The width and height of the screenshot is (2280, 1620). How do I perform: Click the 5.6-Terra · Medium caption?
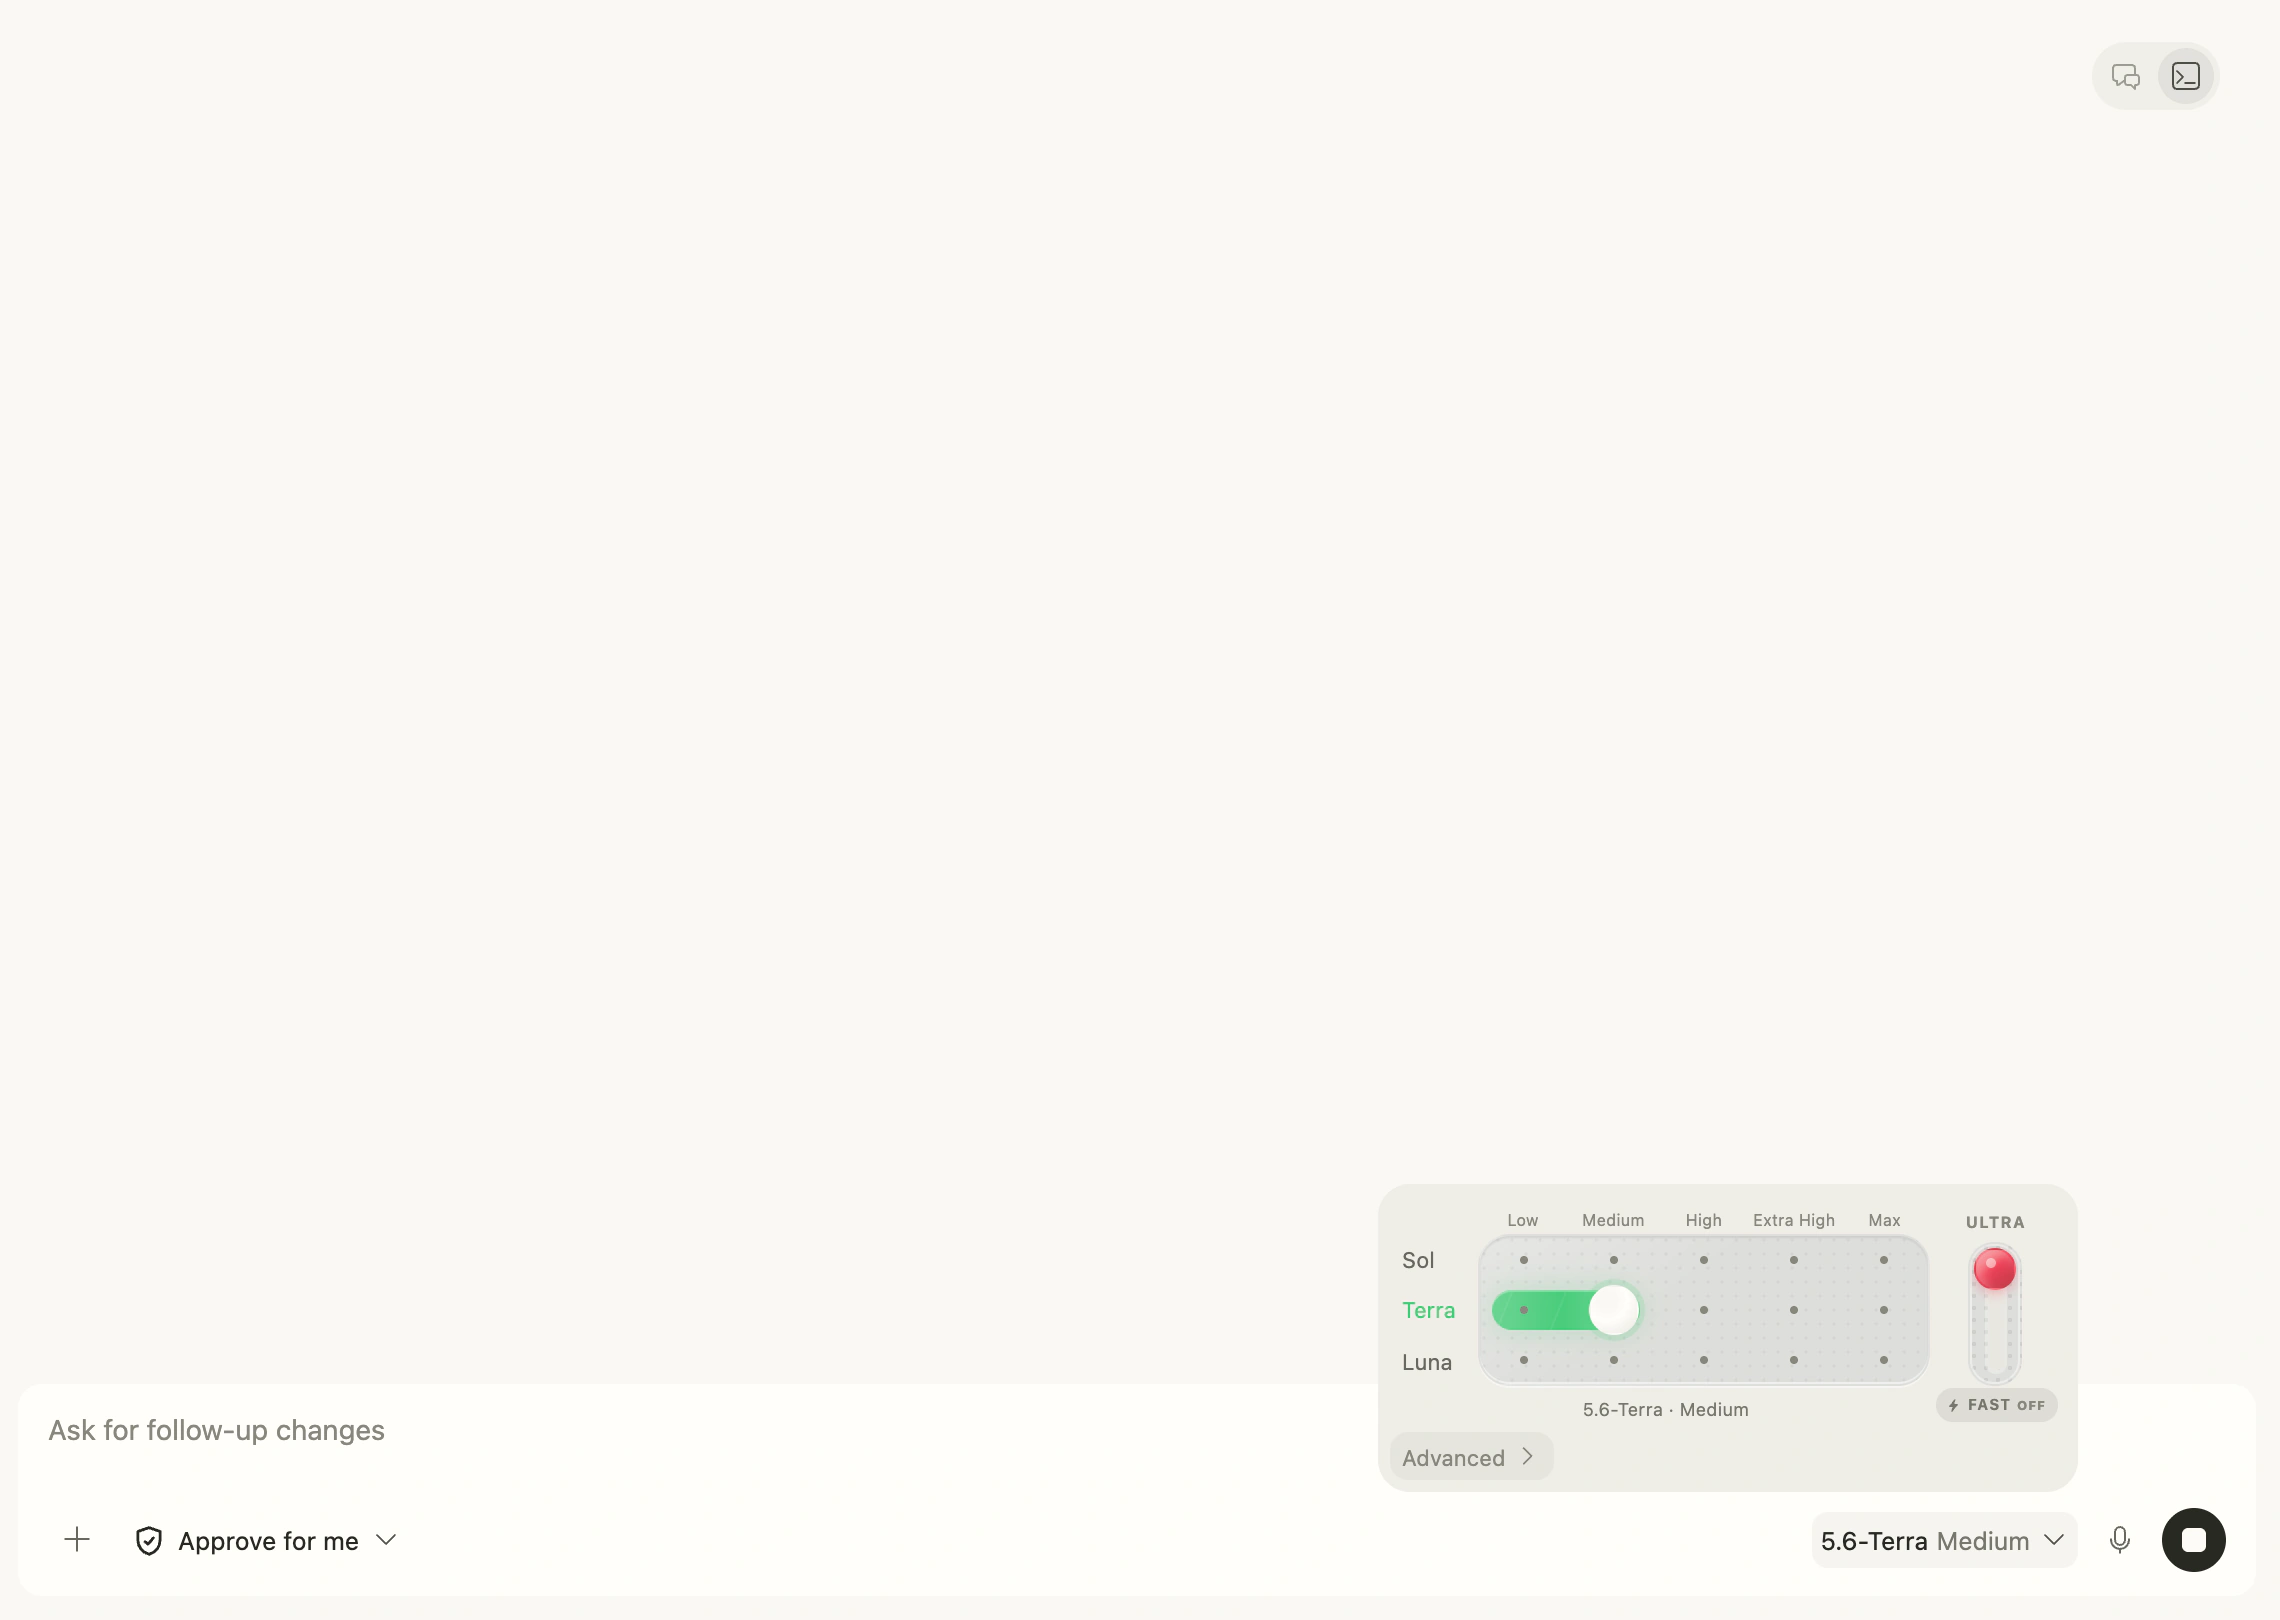[x=1666, y=1410]
